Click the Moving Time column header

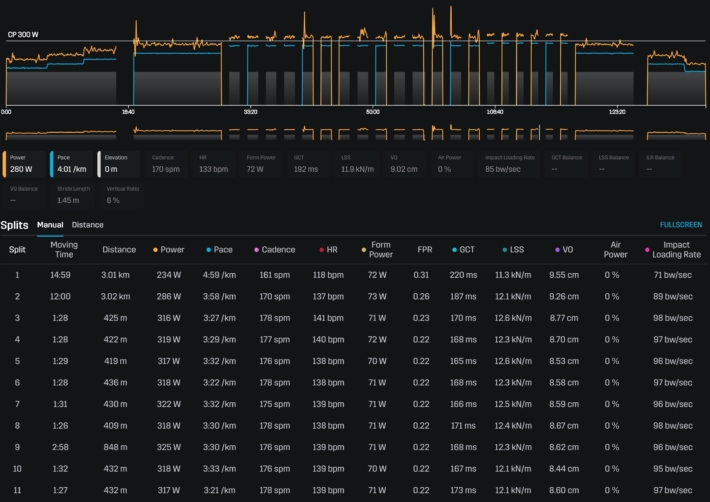(x=64, y=249)
